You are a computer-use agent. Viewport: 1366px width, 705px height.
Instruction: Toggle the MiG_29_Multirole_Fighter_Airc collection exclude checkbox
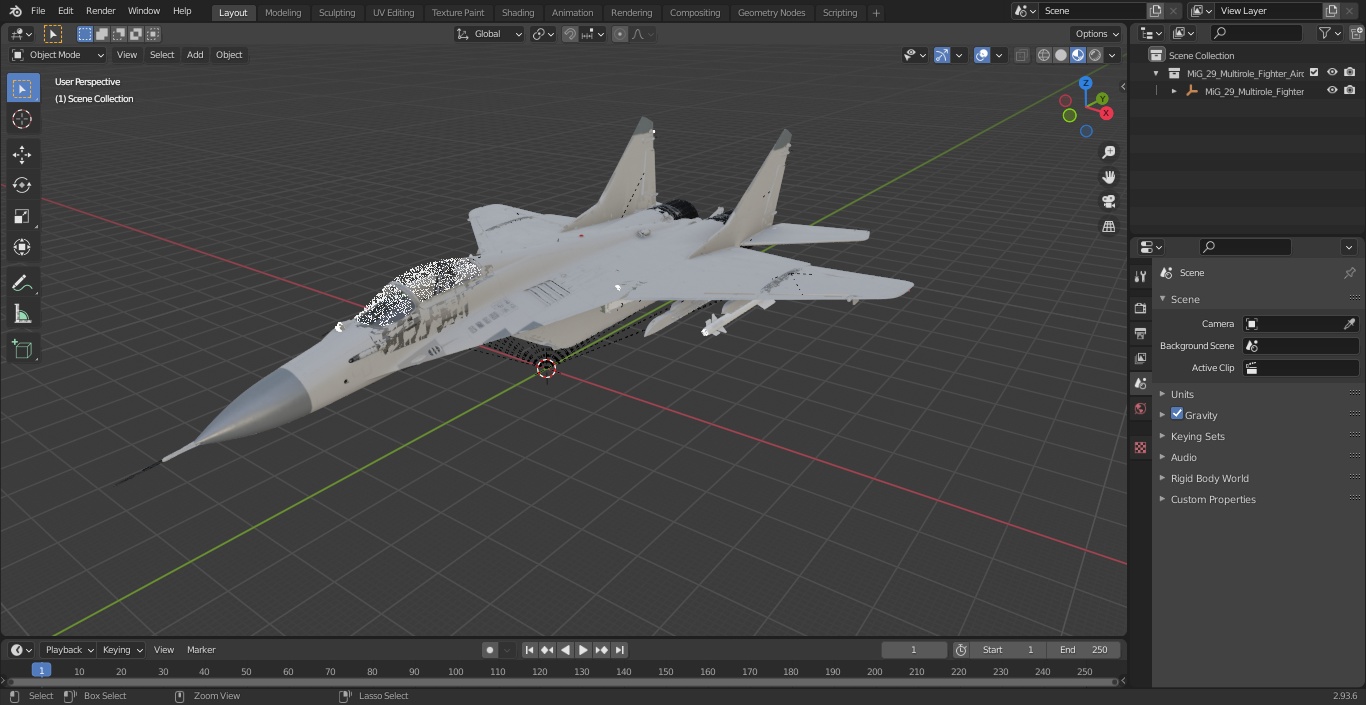pyautogui.click(x=1314, y=72)
